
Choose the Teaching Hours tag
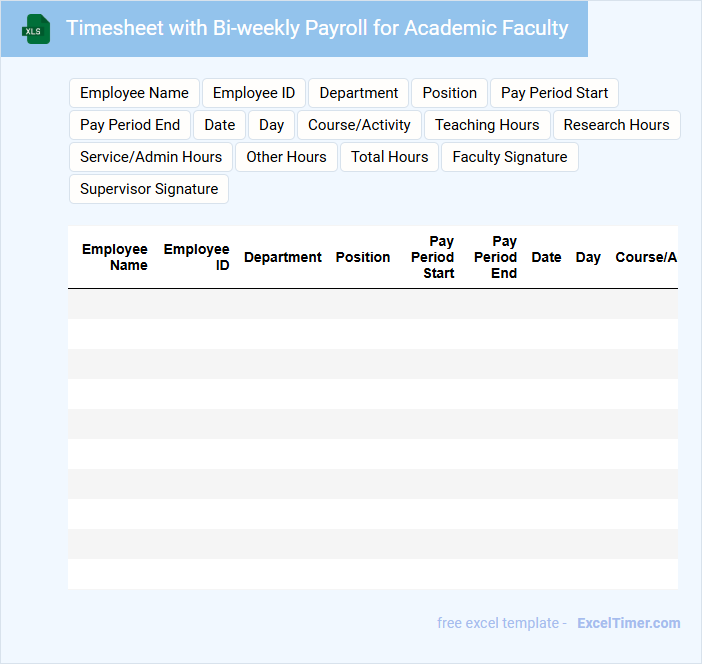(487, 125)
